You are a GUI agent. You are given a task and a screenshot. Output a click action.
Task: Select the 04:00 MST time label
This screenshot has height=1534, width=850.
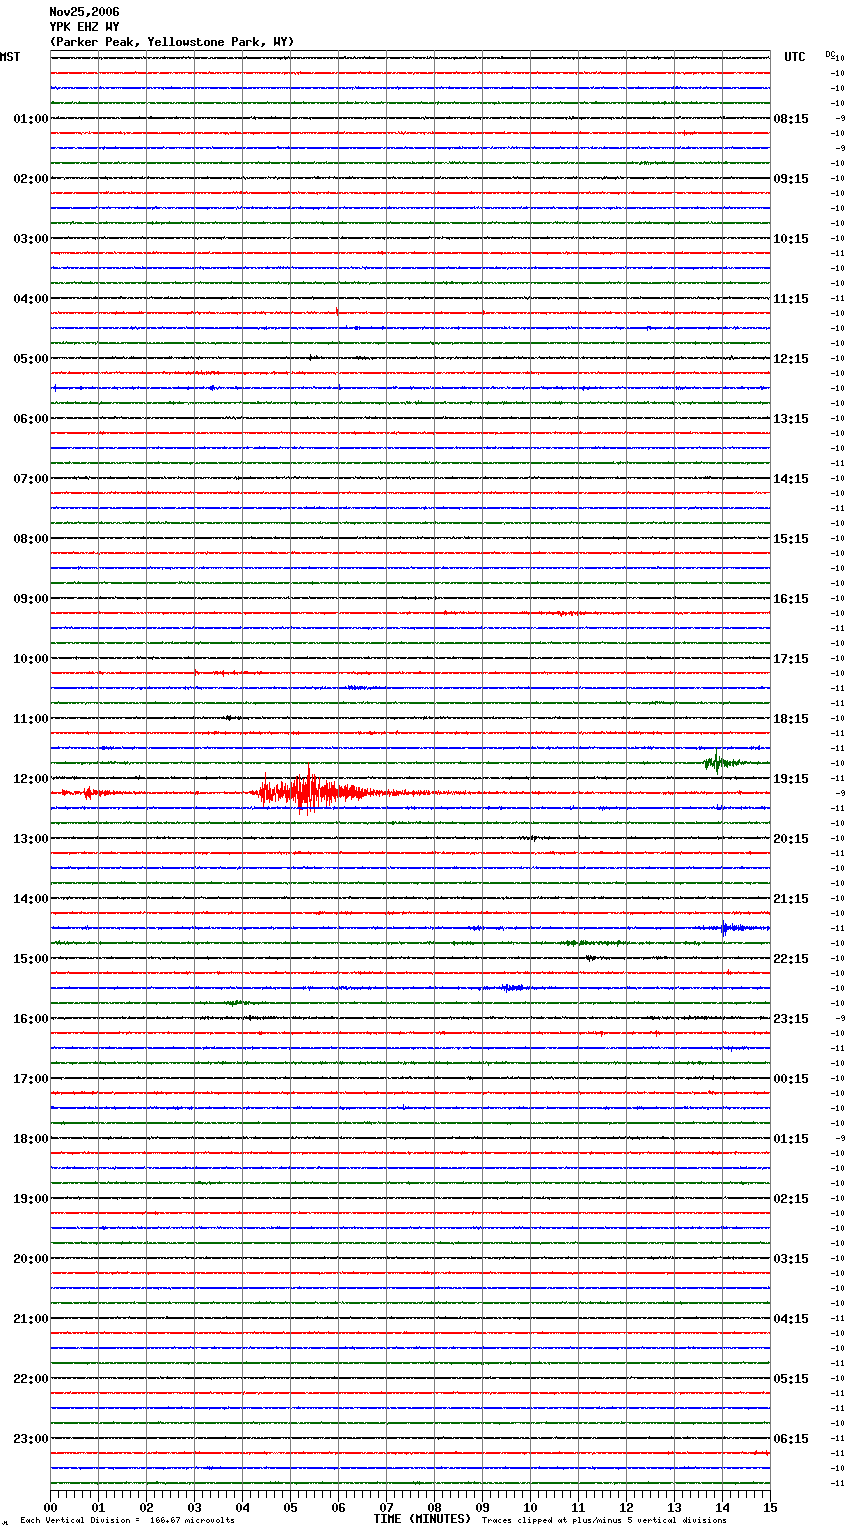click(30, 299)
